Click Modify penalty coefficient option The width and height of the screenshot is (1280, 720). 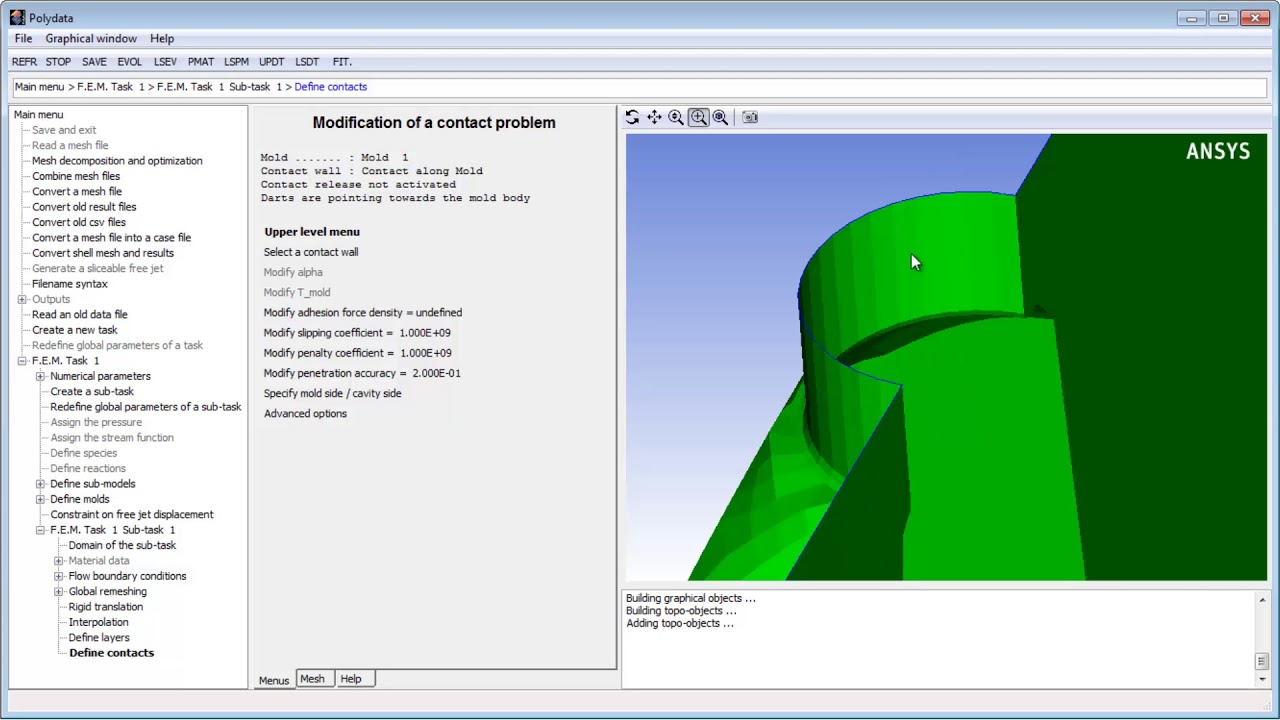click(357, 353)
